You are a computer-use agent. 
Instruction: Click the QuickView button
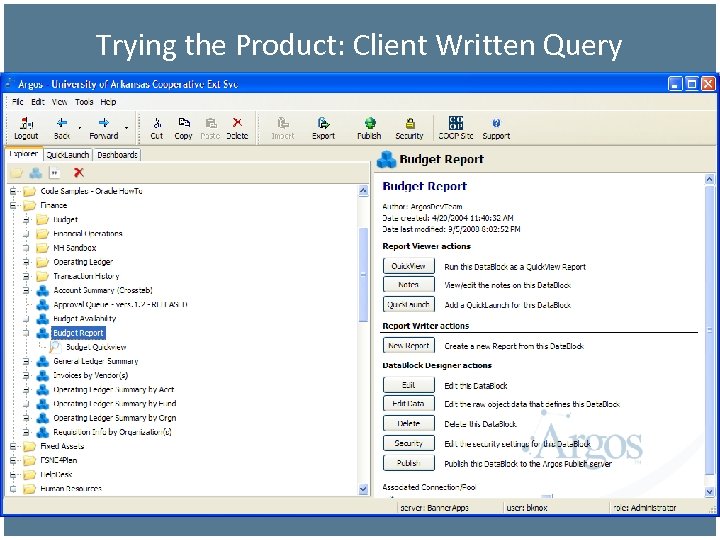[409, 266]
